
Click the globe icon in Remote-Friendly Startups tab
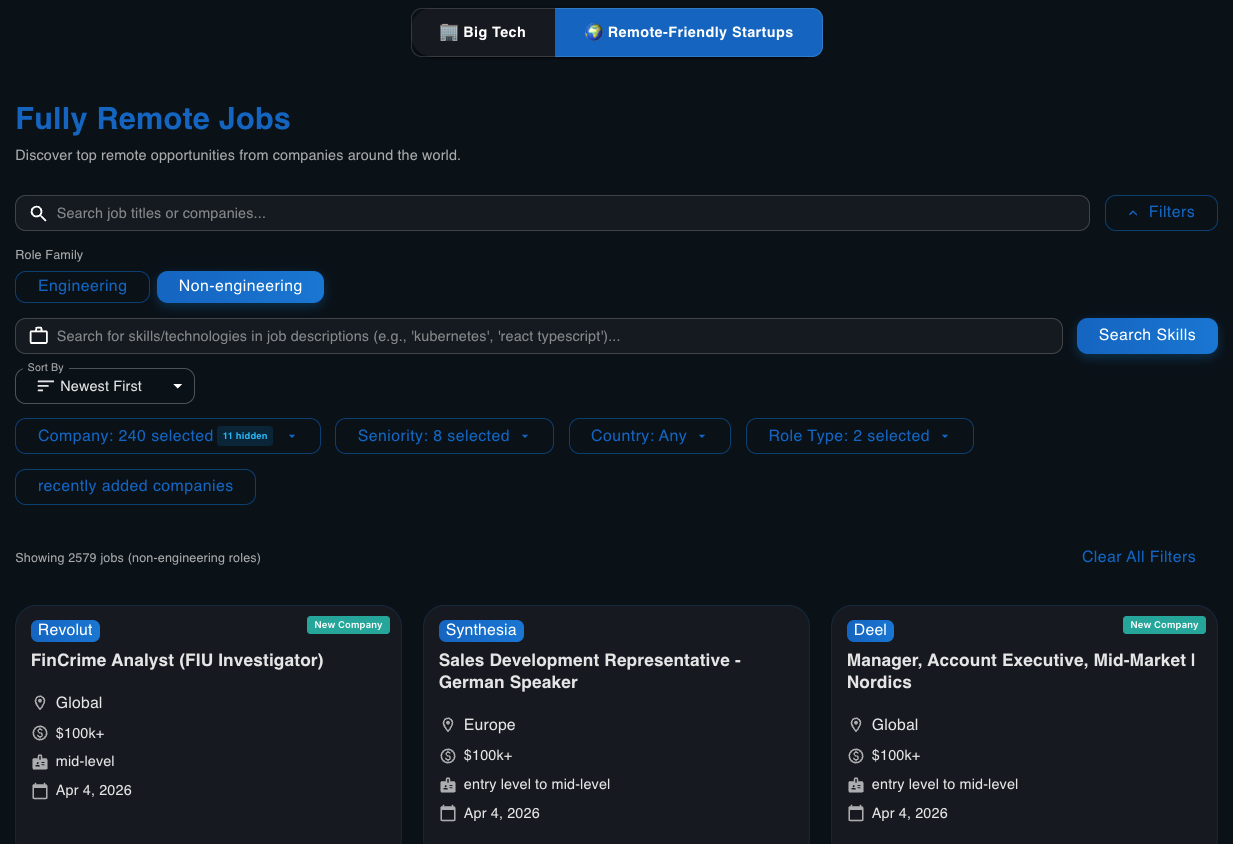[594, 32]
